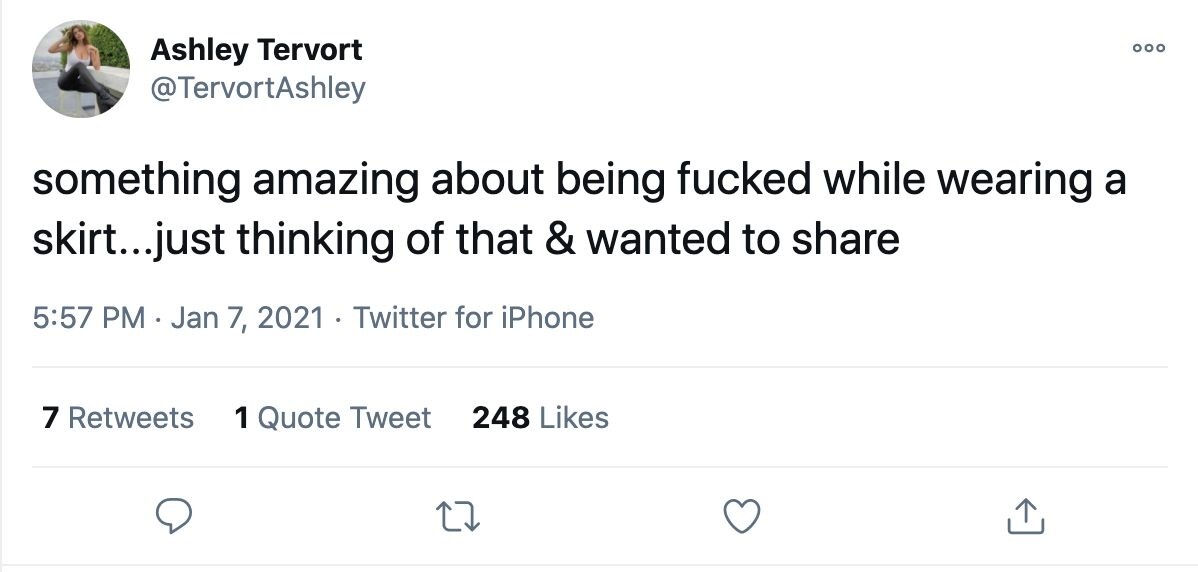
Task: Click the bold number 7 before Retweets
Action: 50,417
